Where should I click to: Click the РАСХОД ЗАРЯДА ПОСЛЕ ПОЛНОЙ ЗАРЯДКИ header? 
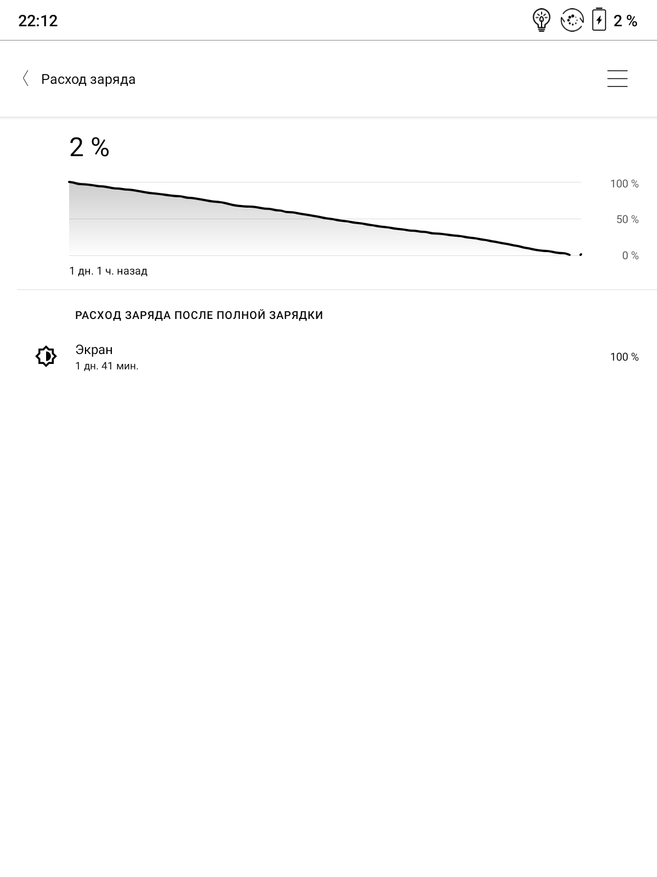(199, 315)
